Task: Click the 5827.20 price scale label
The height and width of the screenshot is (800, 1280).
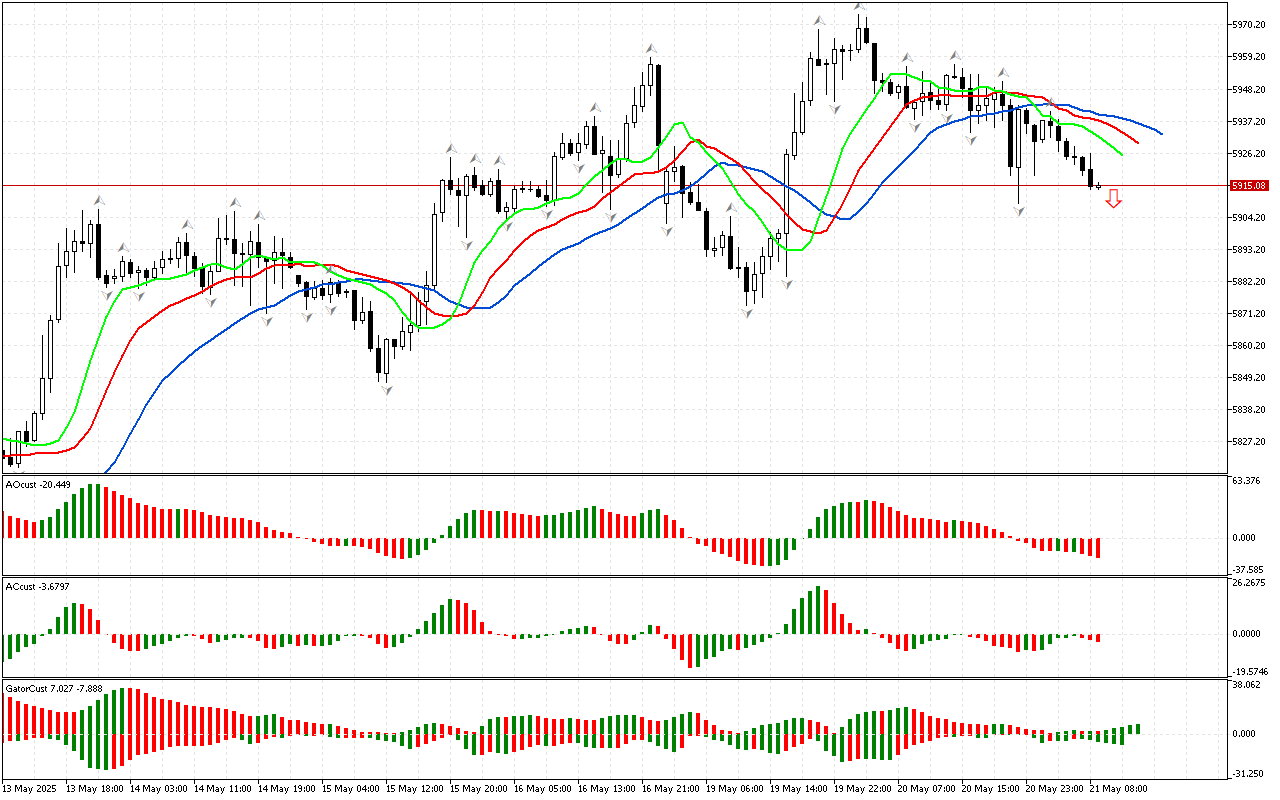Action: [x=1249, y=441]
